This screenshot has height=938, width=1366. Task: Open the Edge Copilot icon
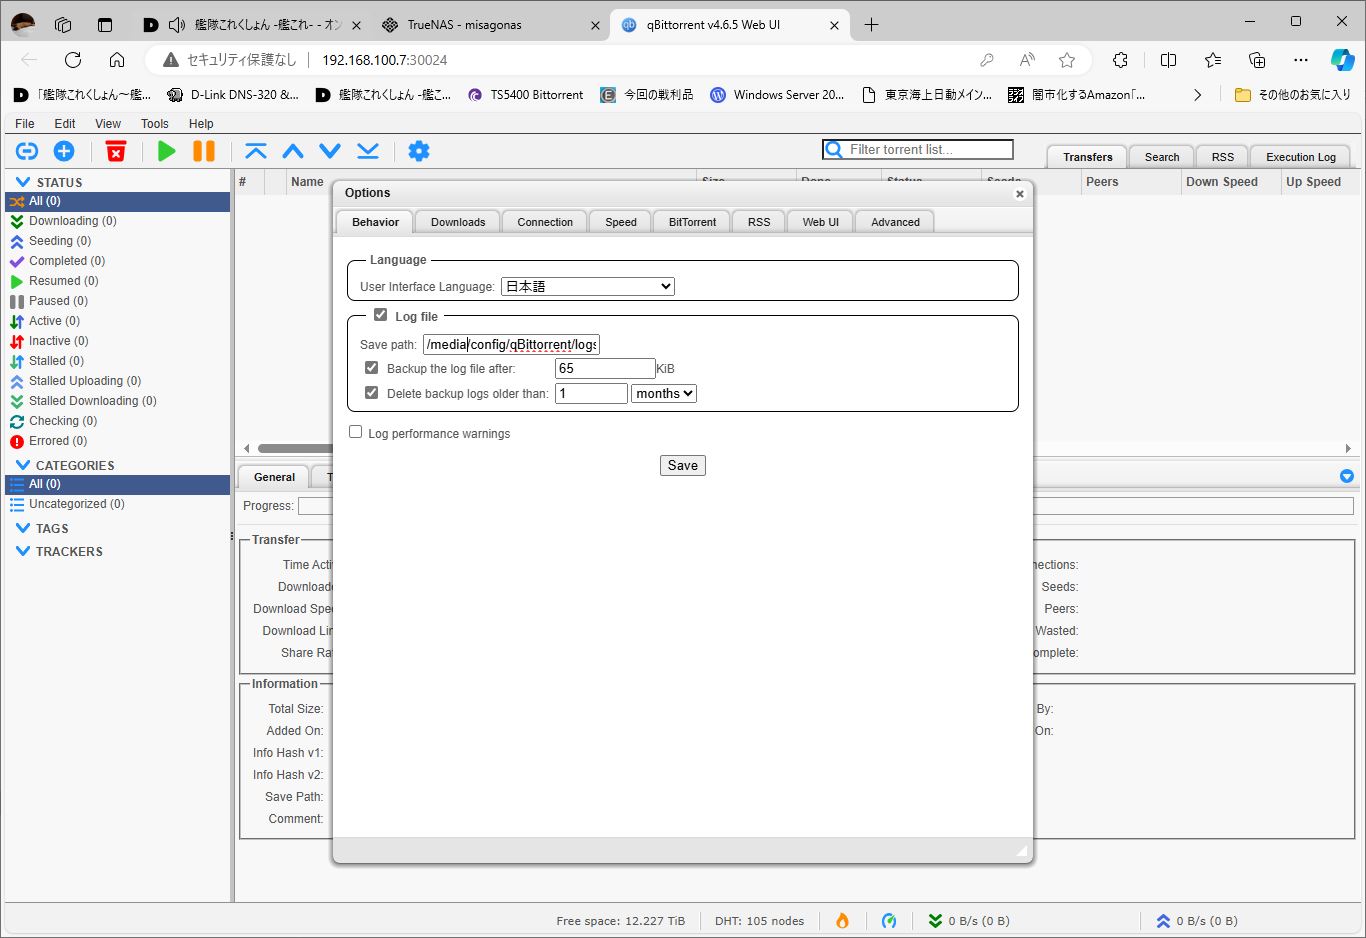point(1342,60)
